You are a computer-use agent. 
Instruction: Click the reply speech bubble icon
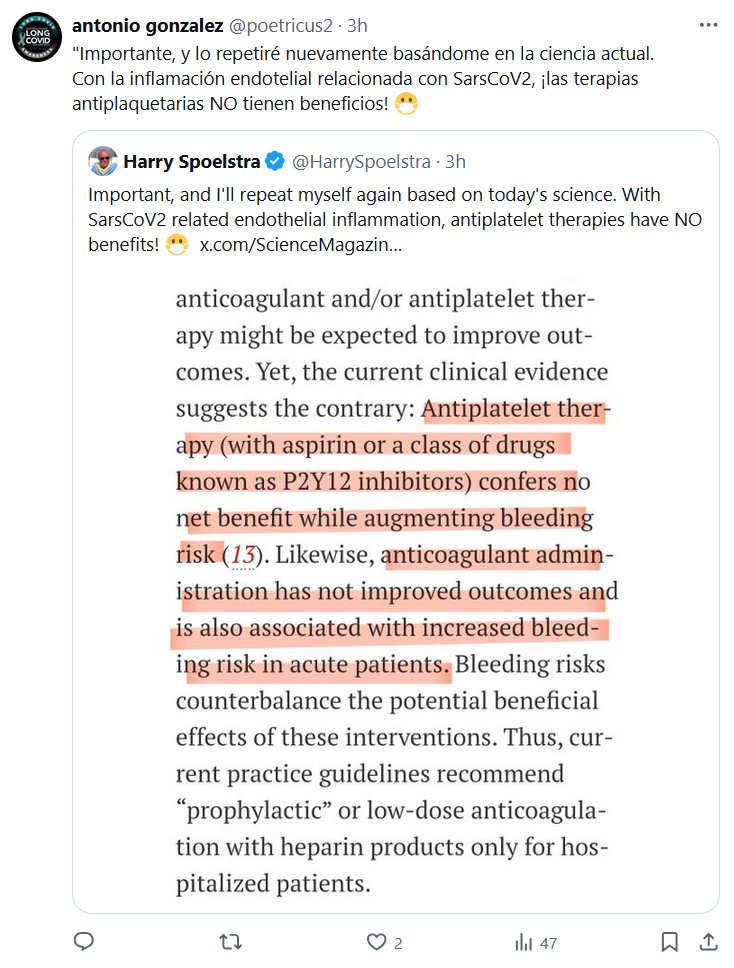pos(85,942)
